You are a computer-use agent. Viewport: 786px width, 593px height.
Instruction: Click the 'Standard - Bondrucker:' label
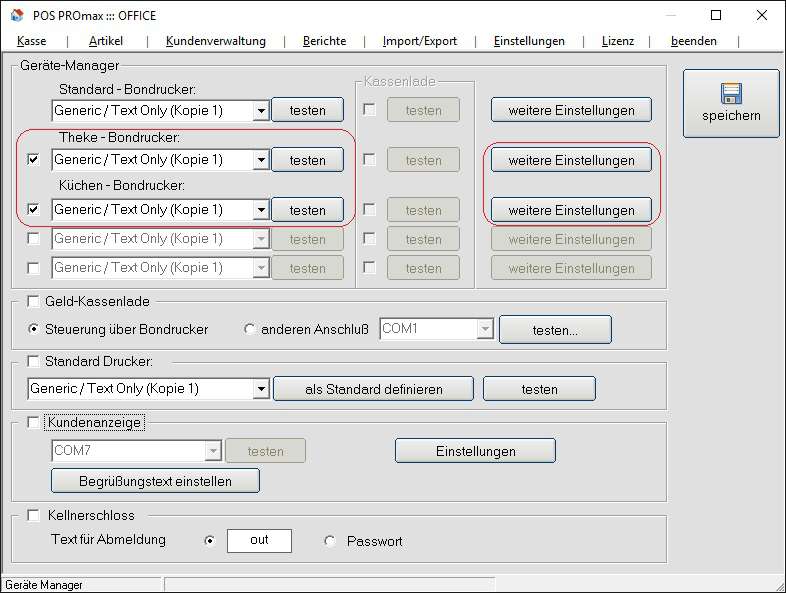(127, 89)
